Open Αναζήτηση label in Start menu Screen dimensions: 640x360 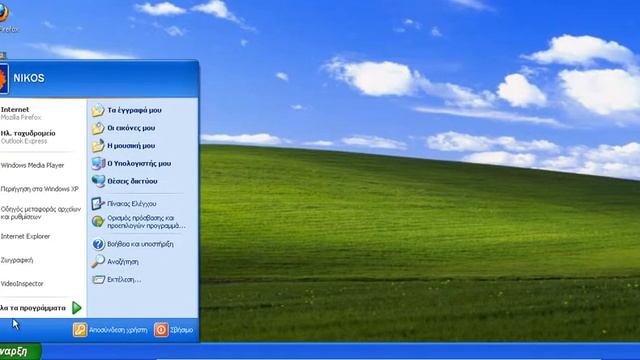[x=122, y=262]
